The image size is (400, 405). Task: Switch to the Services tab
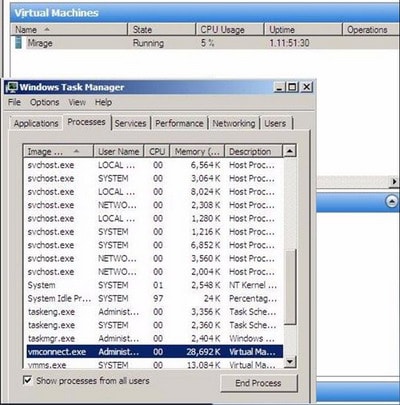coord(130,123)
